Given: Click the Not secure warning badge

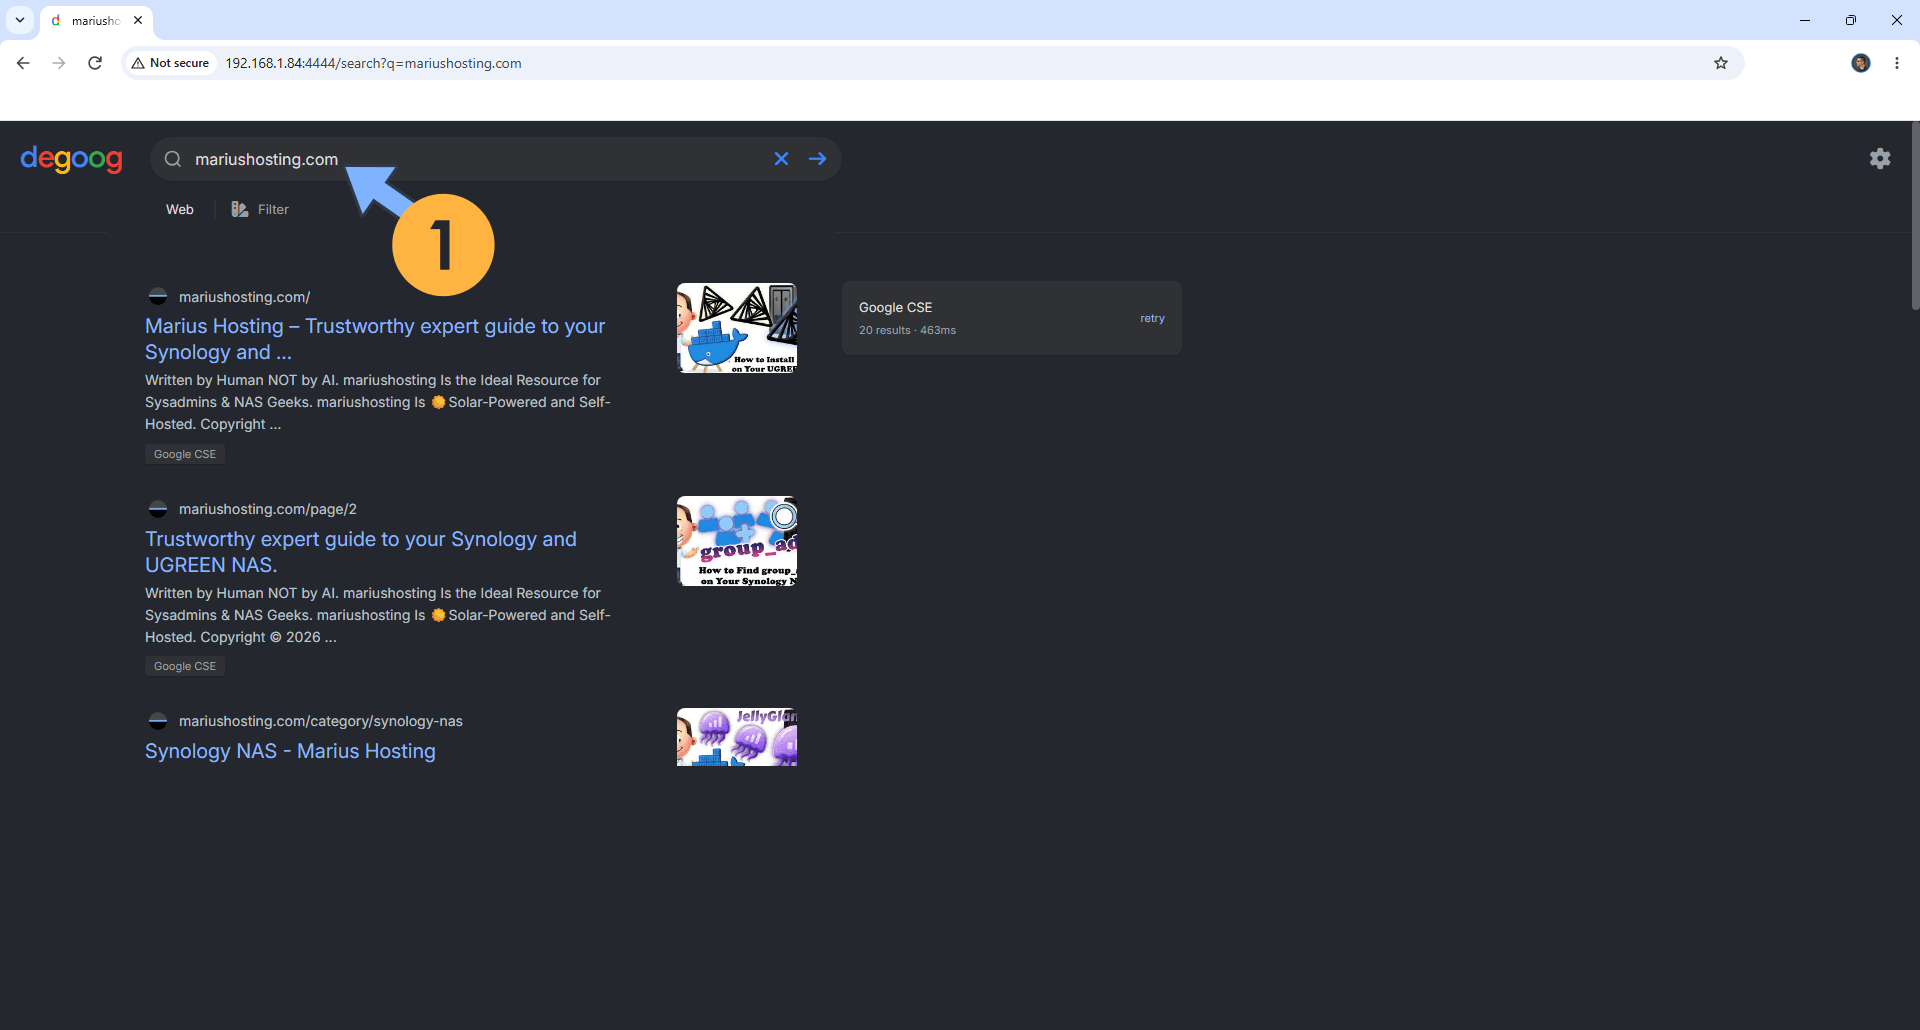Looking at the screenshot, I should 170,63.
